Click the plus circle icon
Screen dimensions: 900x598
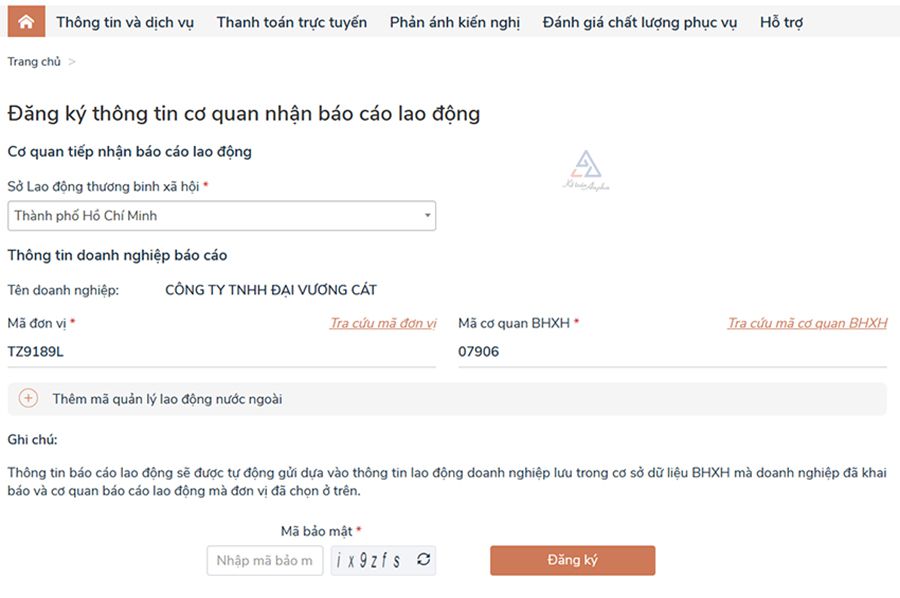coord(28,398)
